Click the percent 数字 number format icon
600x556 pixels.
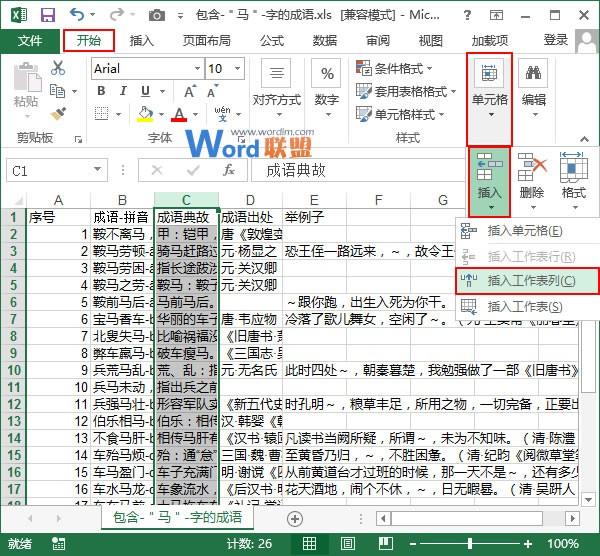pos(326,73)
